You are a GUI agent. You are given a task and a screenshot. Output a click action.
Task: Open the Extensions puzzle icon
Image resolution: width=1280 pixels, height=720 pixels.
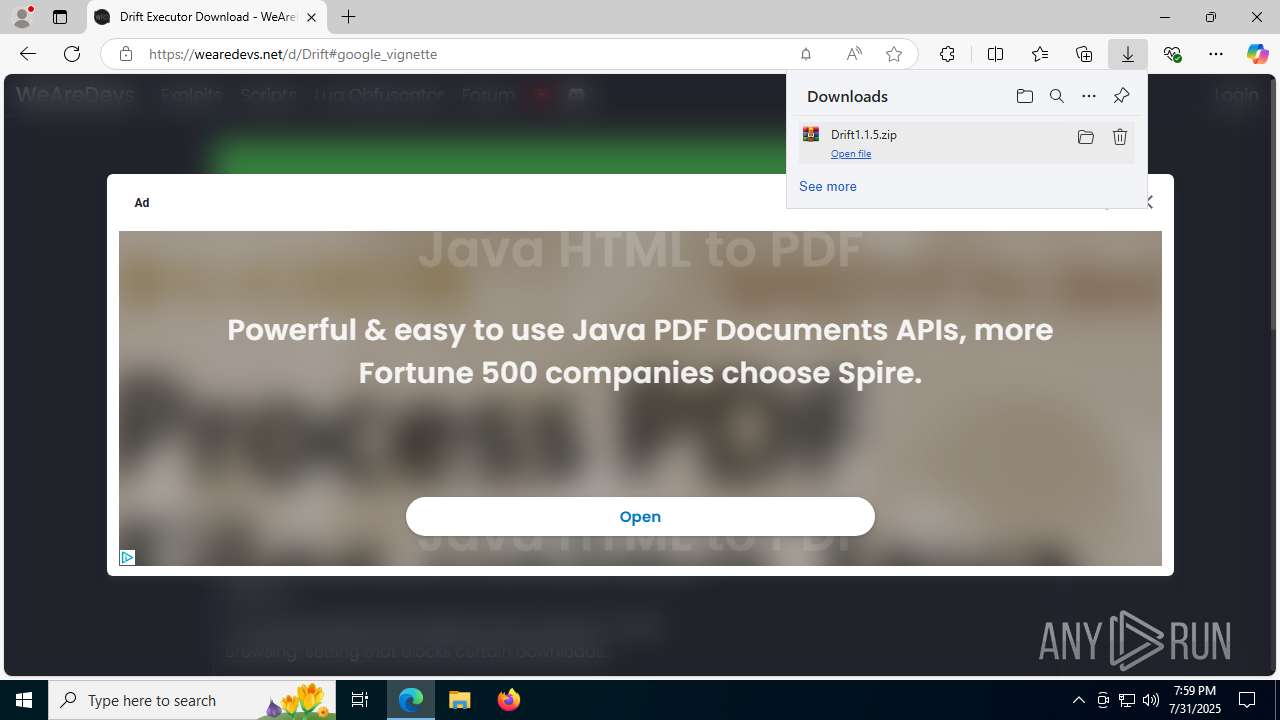point(947,54)
